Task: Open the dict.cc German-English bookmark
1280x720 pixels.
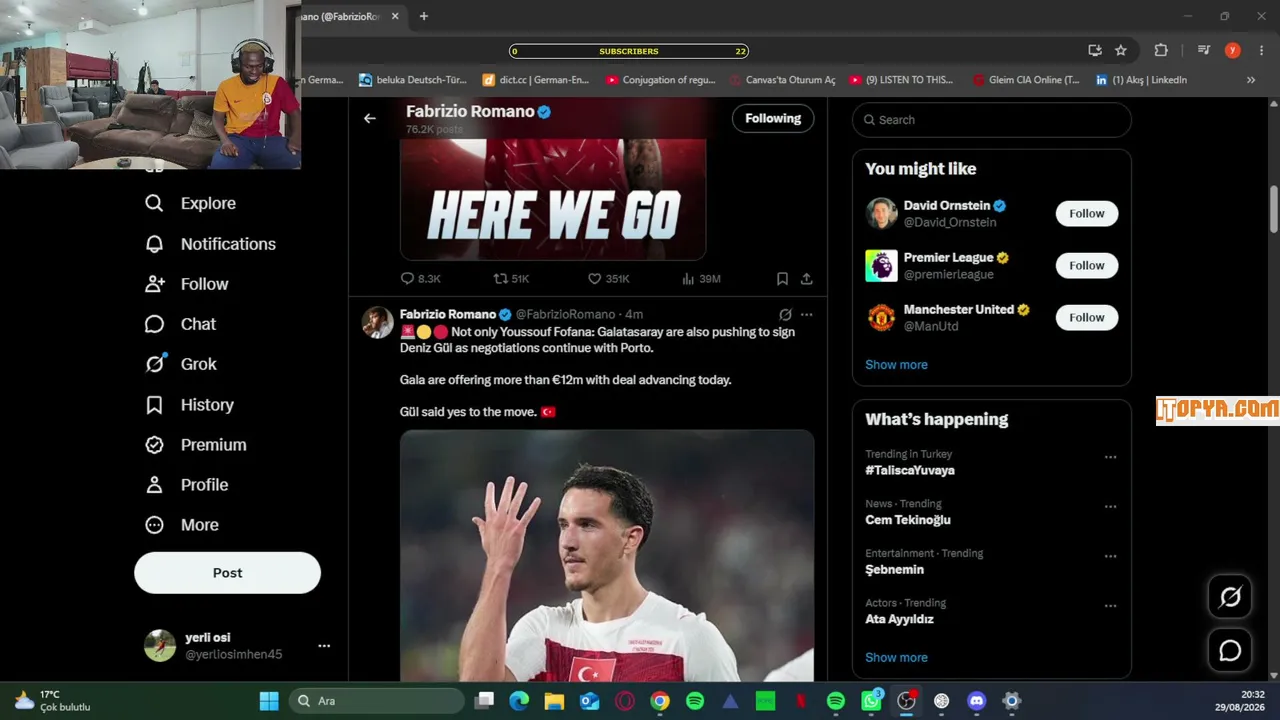Action: [536, 80]
